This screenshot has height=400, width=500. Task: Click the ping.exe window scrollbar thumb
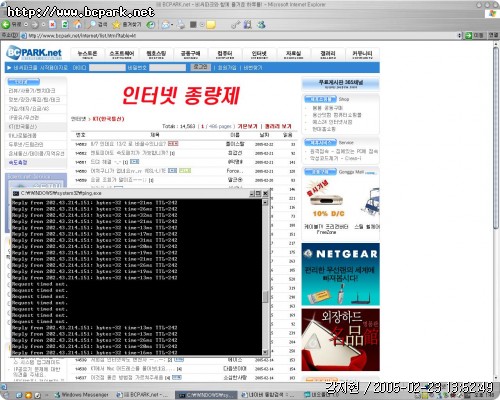265,297
